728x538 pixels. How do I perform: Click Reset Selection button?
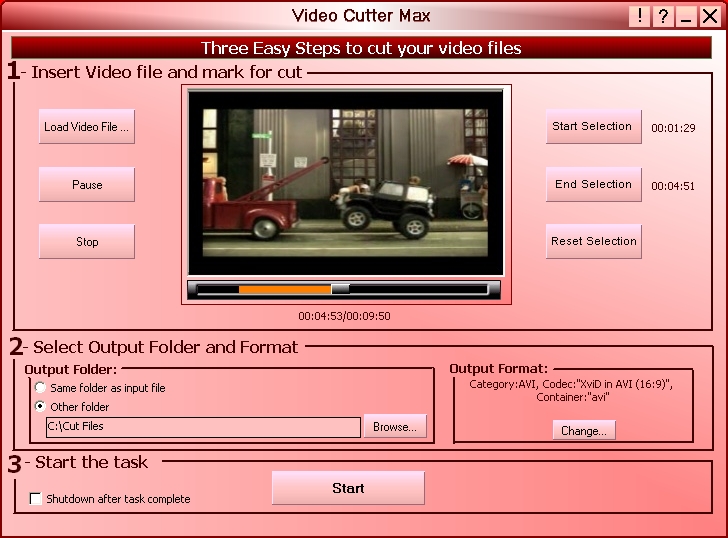tap(593, 241)
